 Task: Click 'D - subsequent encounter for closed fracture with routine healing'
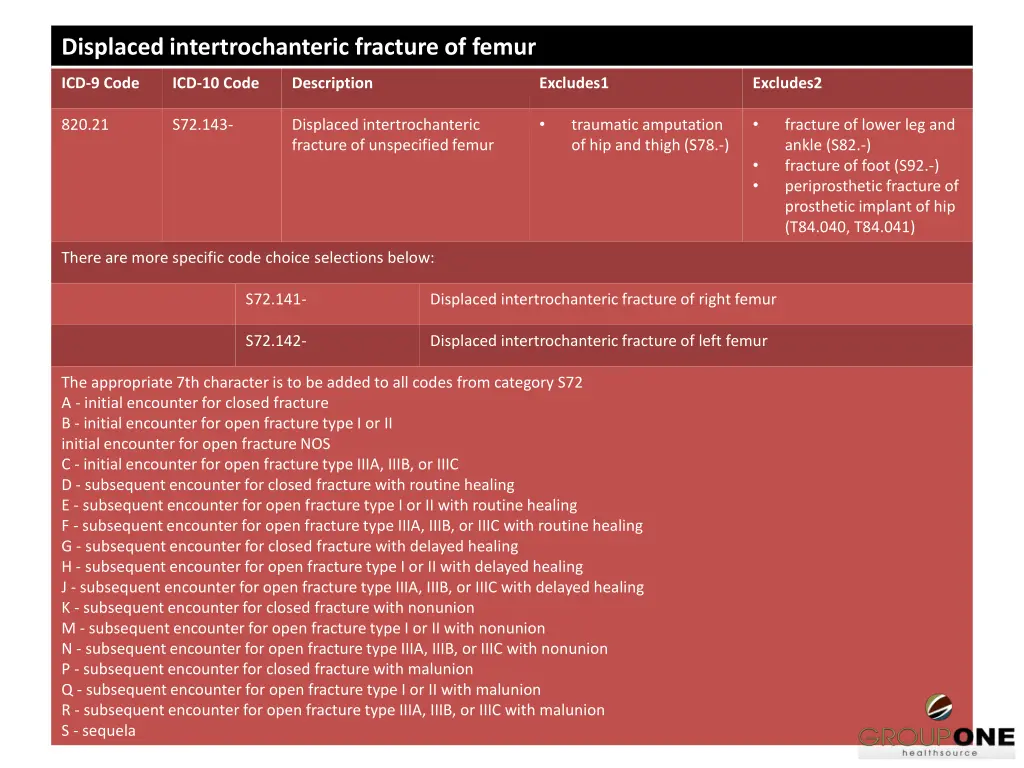288,485
